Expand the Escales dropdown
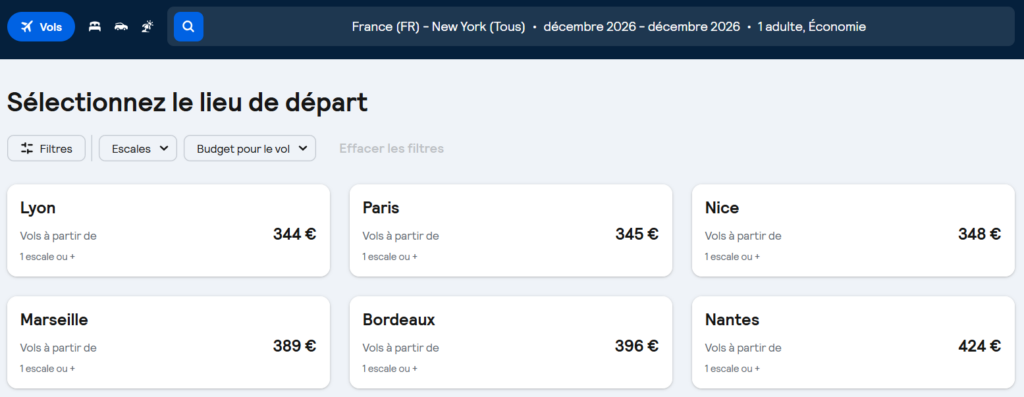The width and height of the screenshot is (1024, 397). tap(138, 148)
